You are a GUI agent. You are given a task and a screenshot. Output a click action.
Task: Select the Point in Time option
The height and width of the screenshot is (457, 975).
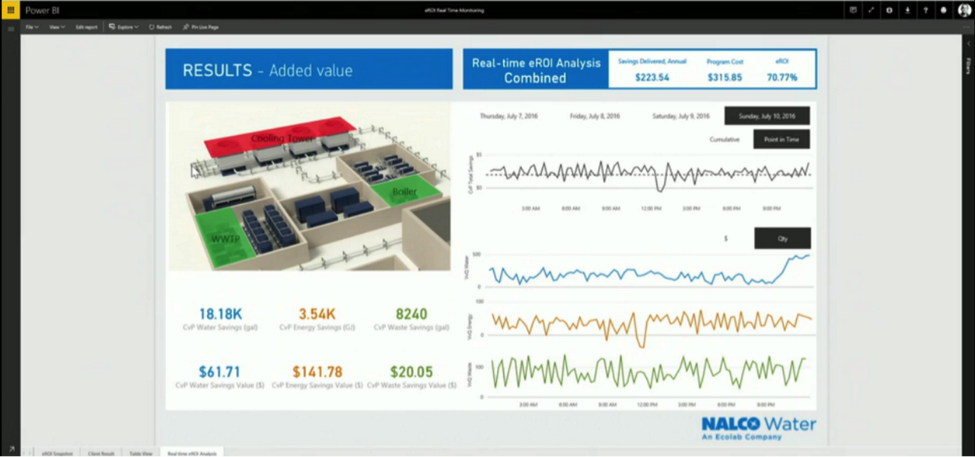[x=781, y=140]
